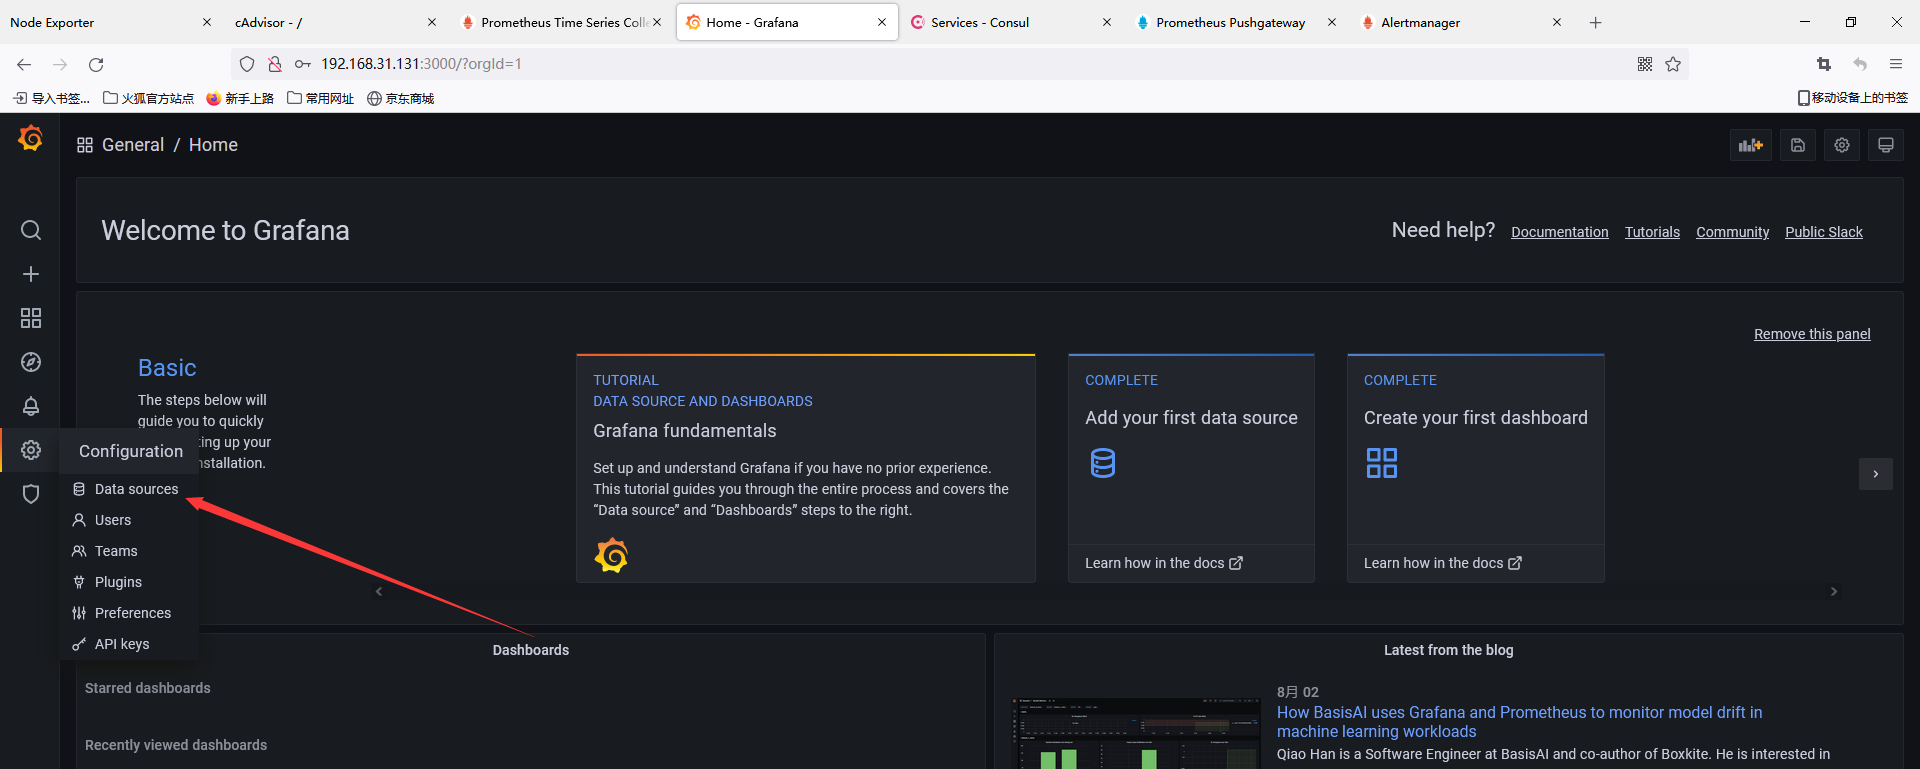
Task: Click Learn how in docs under data source
Action: (x=1164, y=563)
